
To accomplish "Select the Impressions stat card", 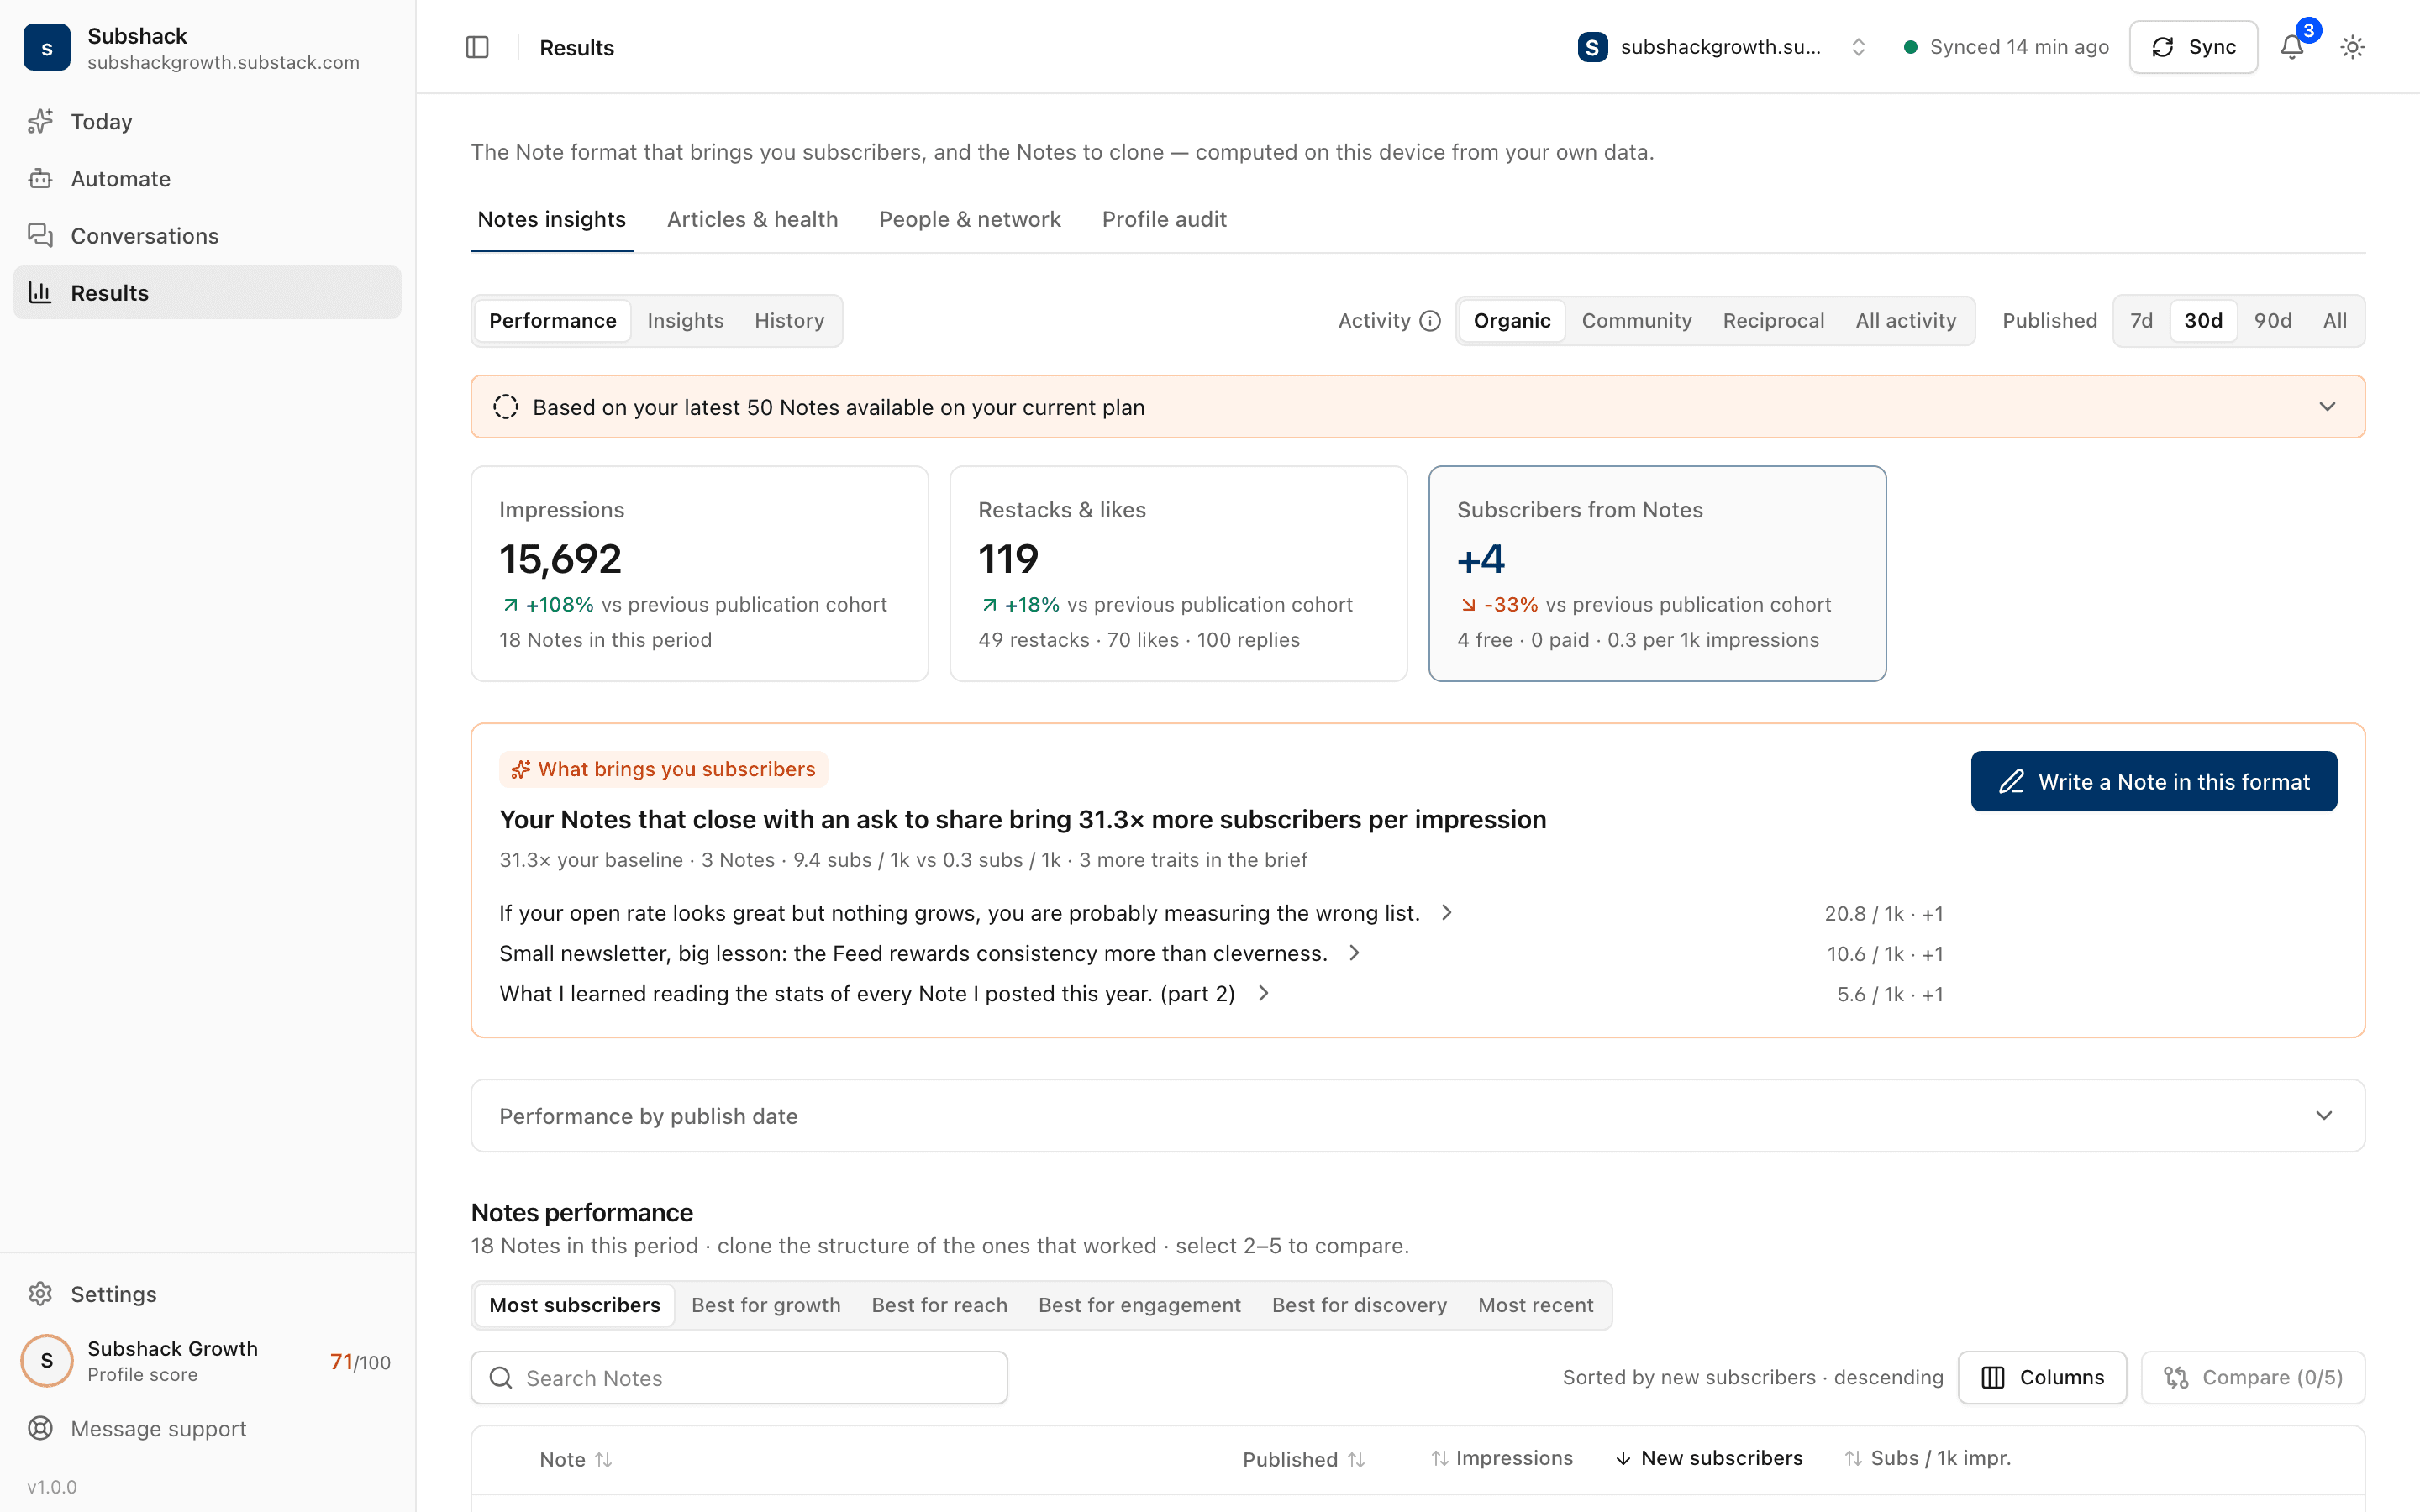I will [699, 573].
